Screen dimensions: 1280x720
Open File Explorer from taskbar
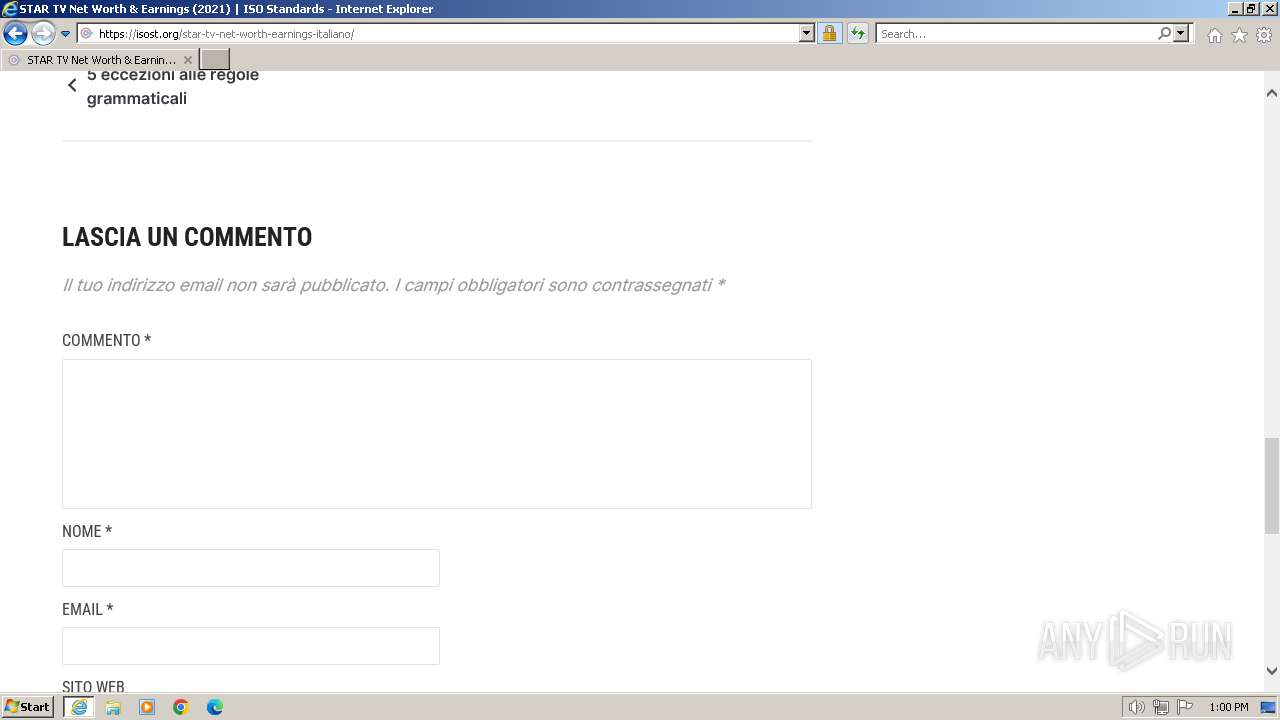pos(113,707)
